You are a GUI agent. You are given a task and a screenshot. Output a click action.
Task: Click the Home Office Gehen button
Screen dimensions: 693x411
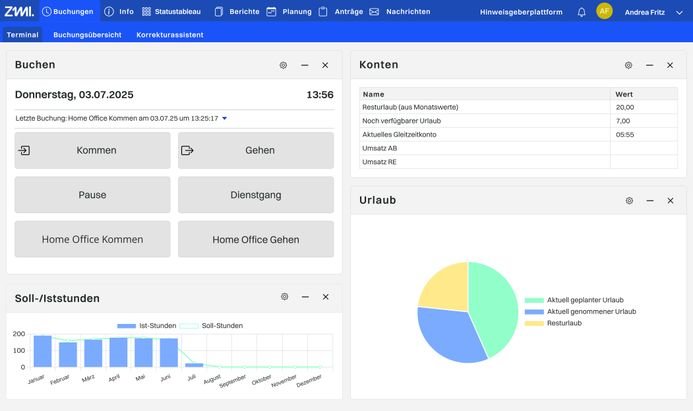256,239
